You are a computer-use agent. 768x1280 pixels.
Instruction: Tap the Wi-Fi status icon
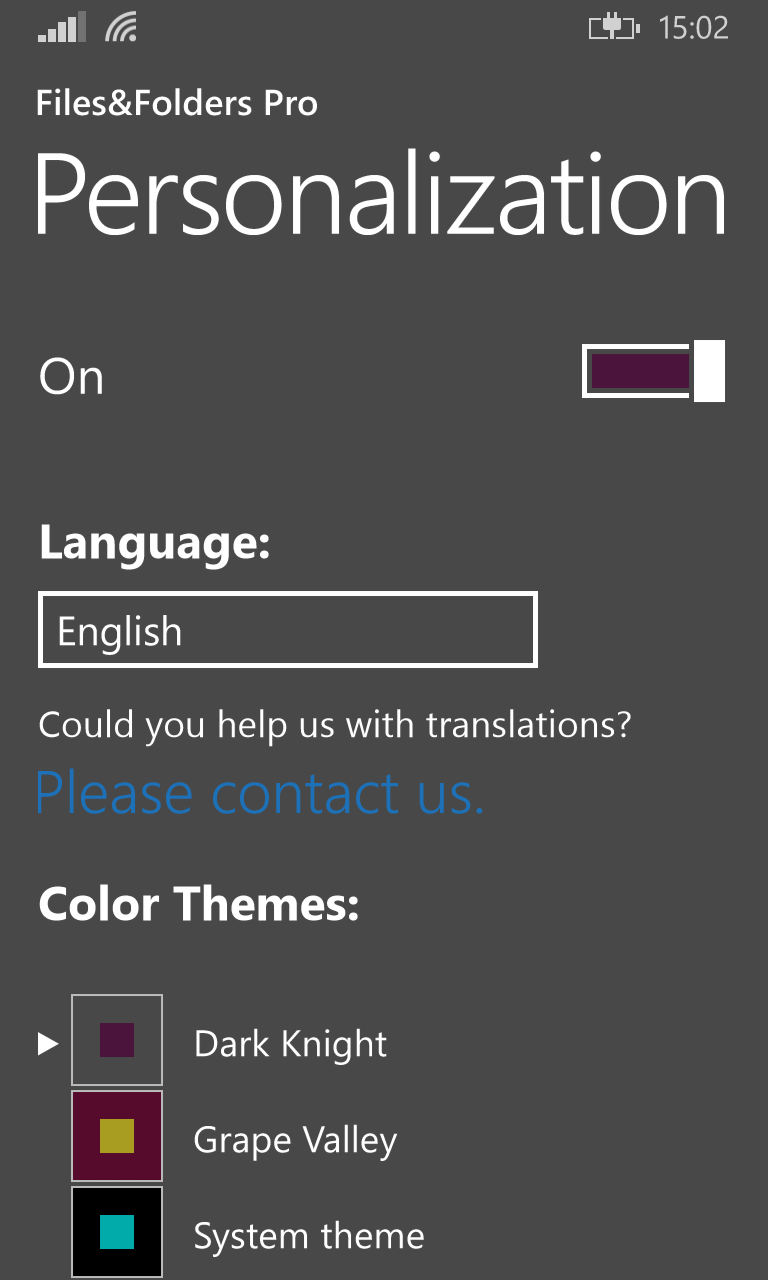coord(120,28)
